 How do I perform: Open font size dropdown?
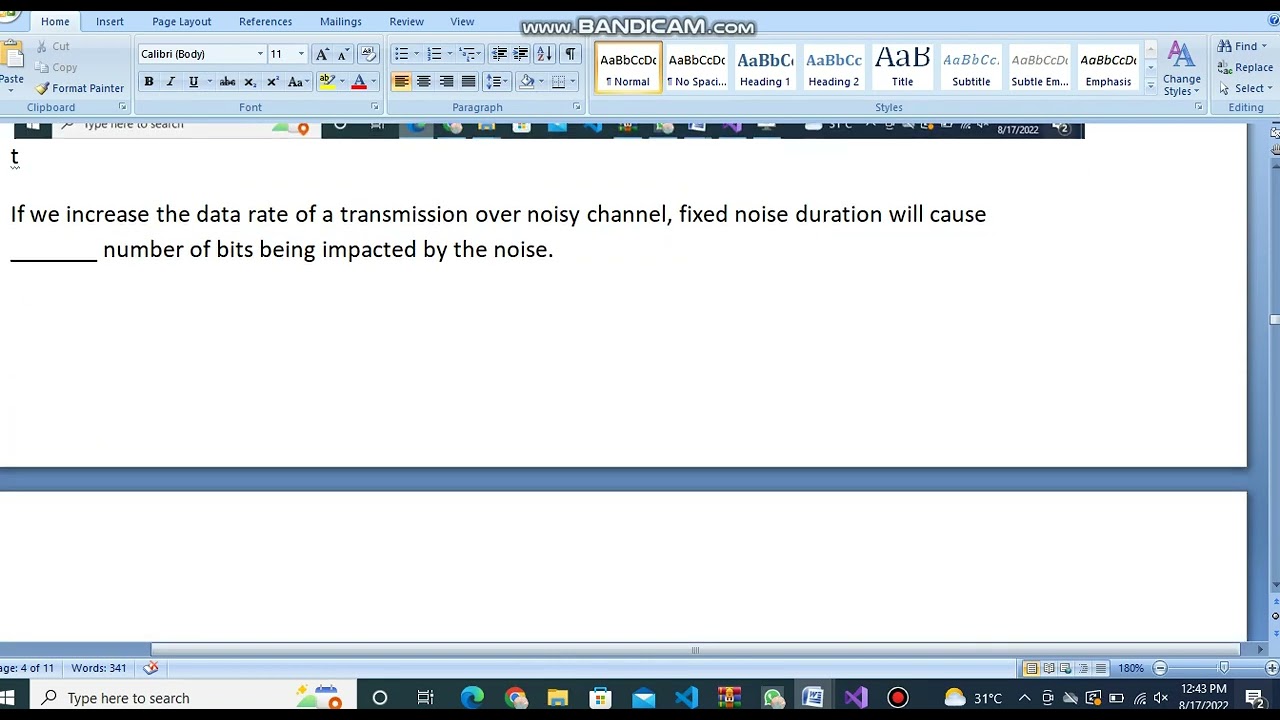[301, 54]
